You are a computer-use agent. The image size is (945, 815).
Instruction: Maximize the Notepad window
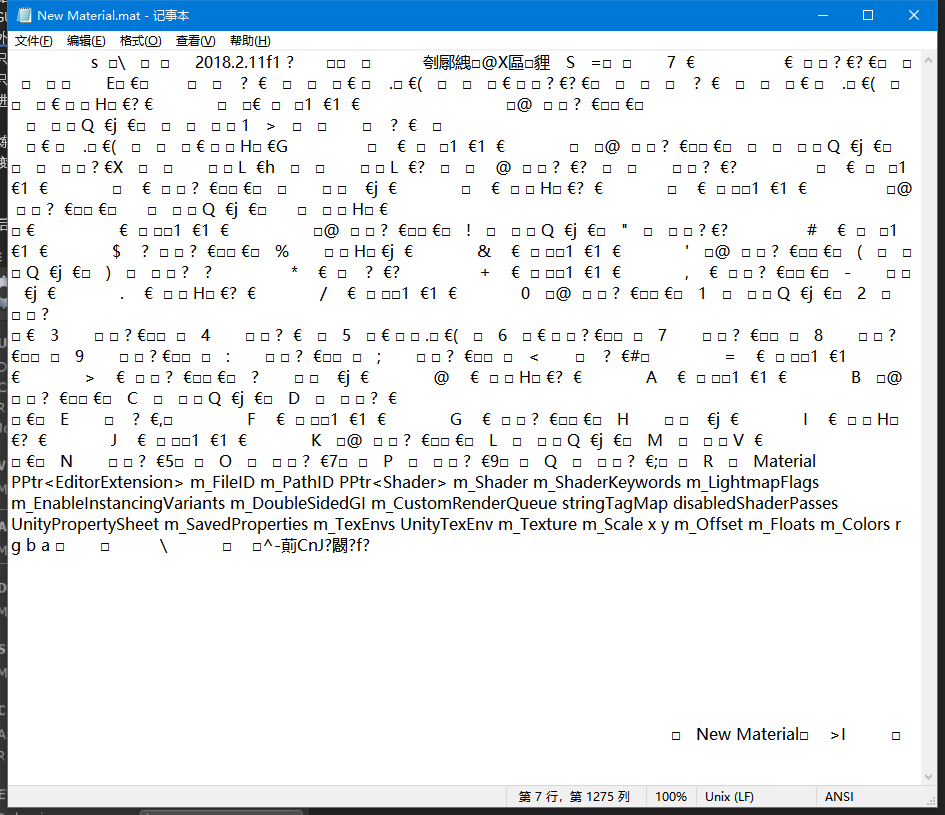pyautogui.click(x=868, y=15)
